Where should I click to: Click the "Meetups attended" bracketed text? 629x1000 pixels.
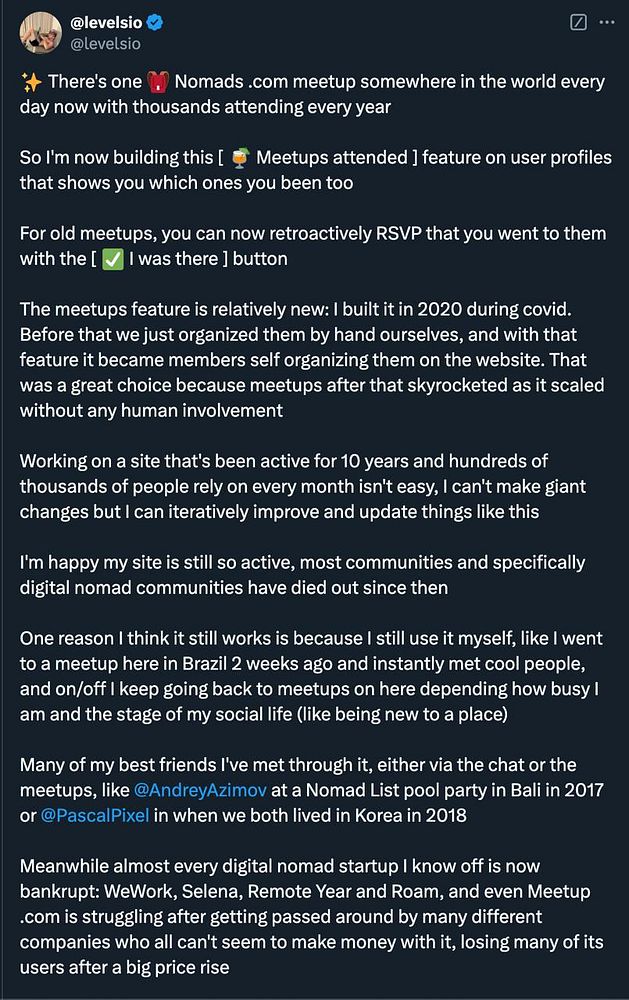tap(332, 158)
